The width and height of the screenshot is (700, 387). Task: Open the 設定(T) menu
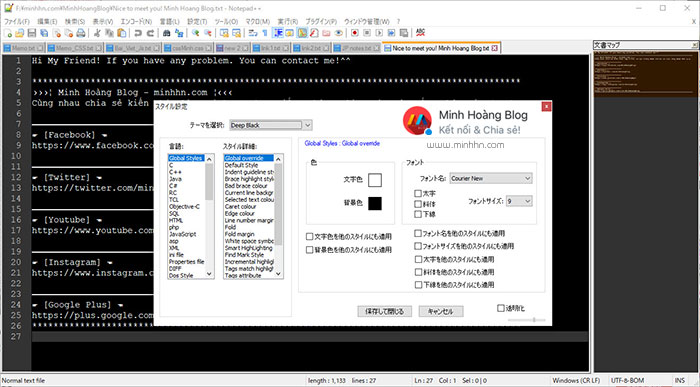196,21
